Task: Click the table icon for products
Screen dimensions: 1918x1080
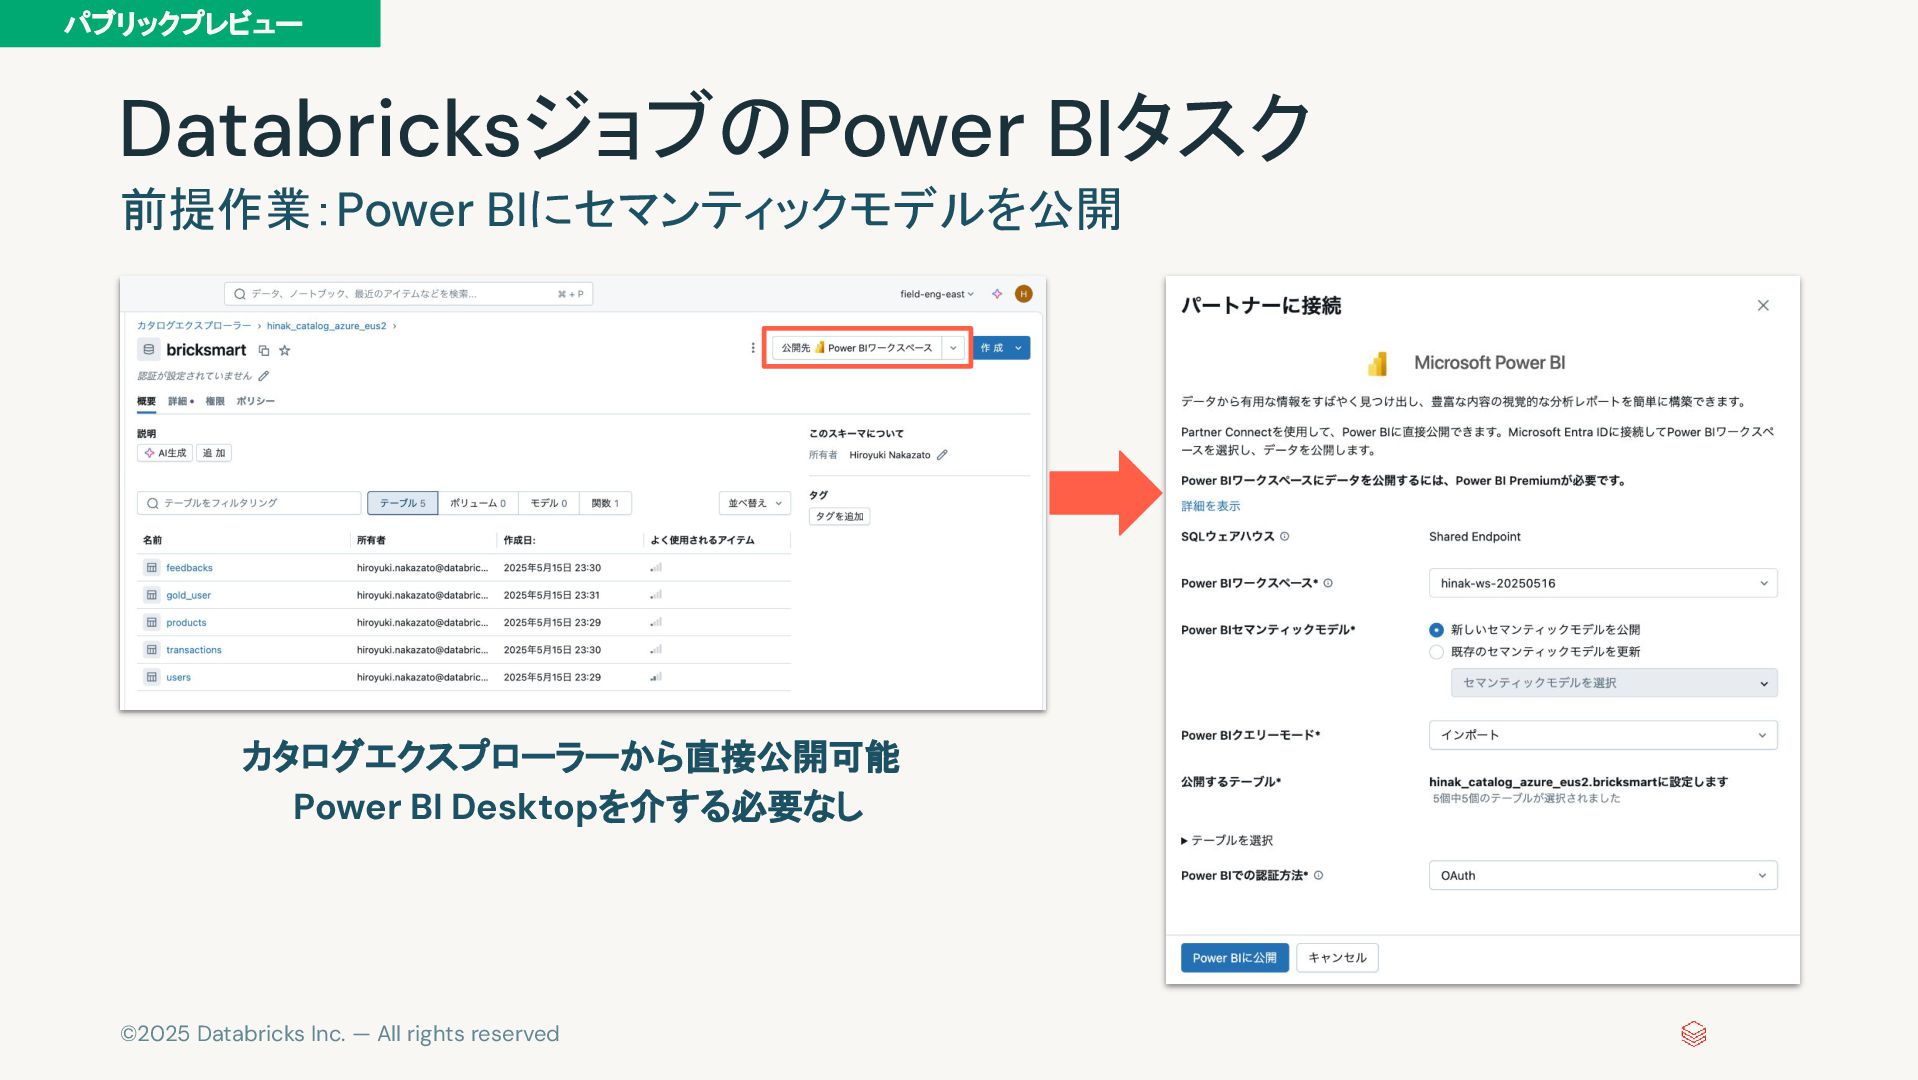Action: pyautogui.click(x=152, y=623)
